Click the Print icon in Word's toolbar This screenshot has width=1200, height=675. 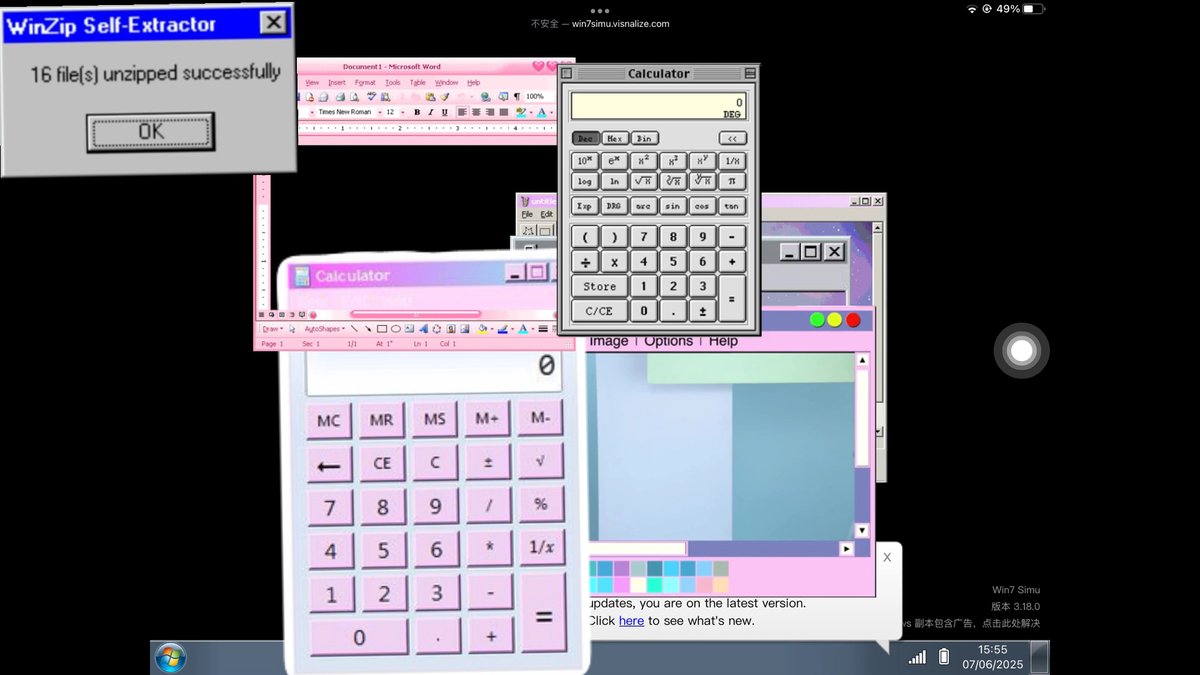[x=340, y=97]
